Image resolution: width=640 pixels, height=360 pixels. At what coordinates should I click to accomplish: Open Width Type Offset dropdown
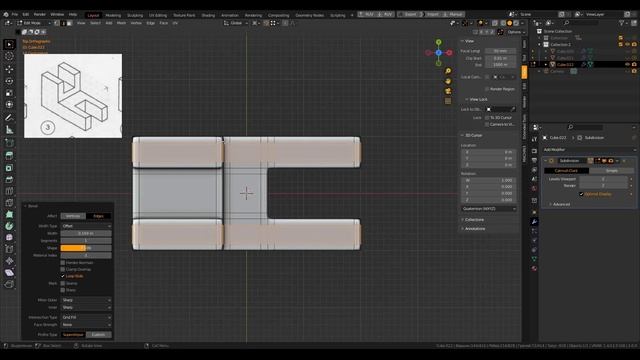[86, 226]
